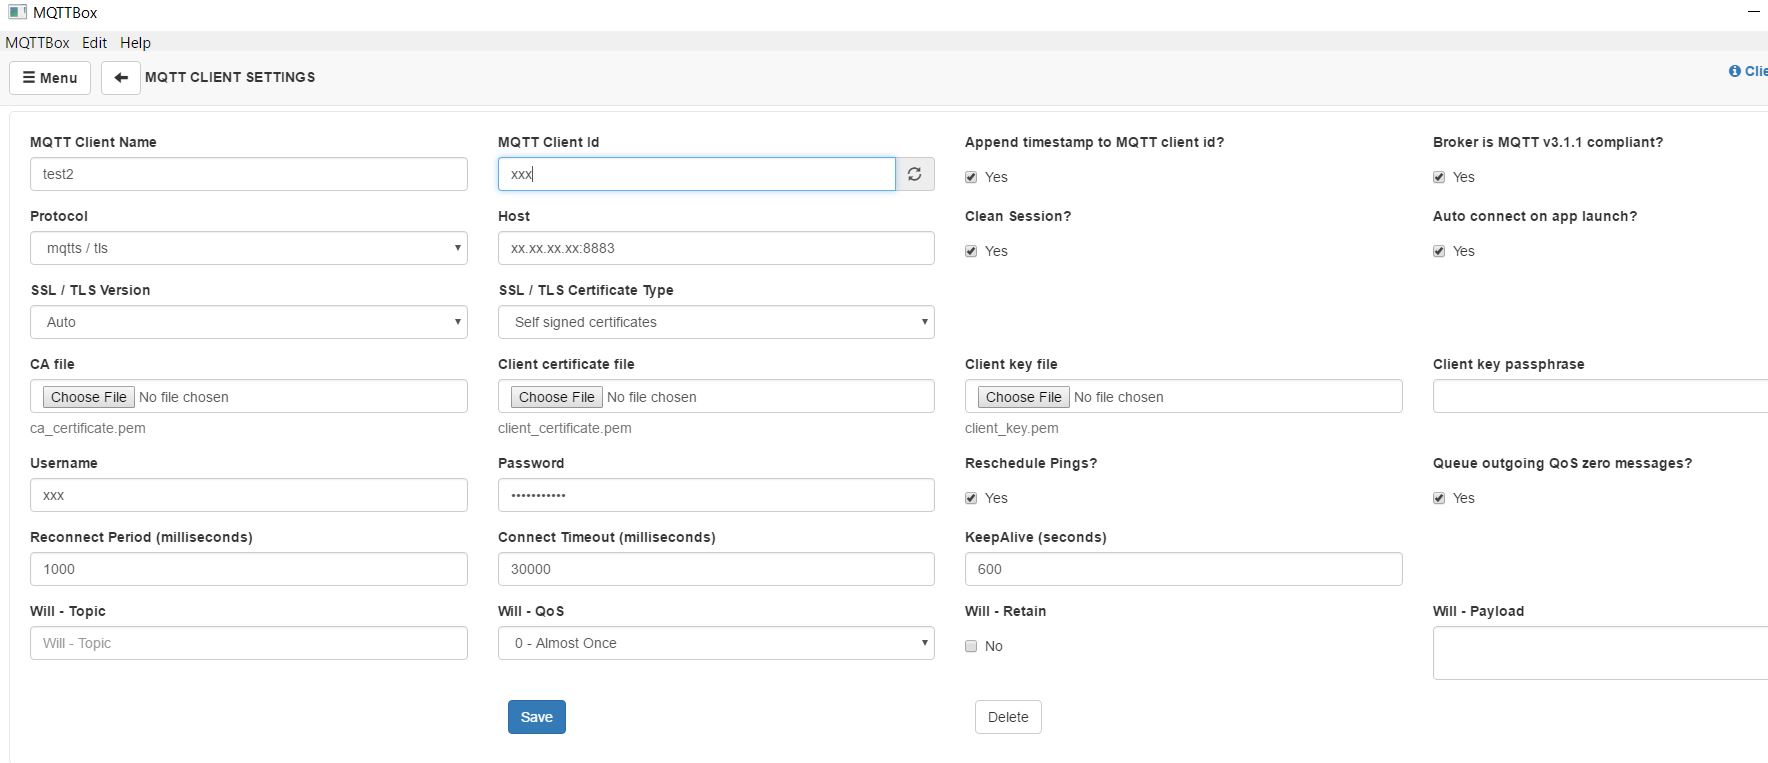
Task: Click the Will - Payload text area
Action: coord(1600,653)
